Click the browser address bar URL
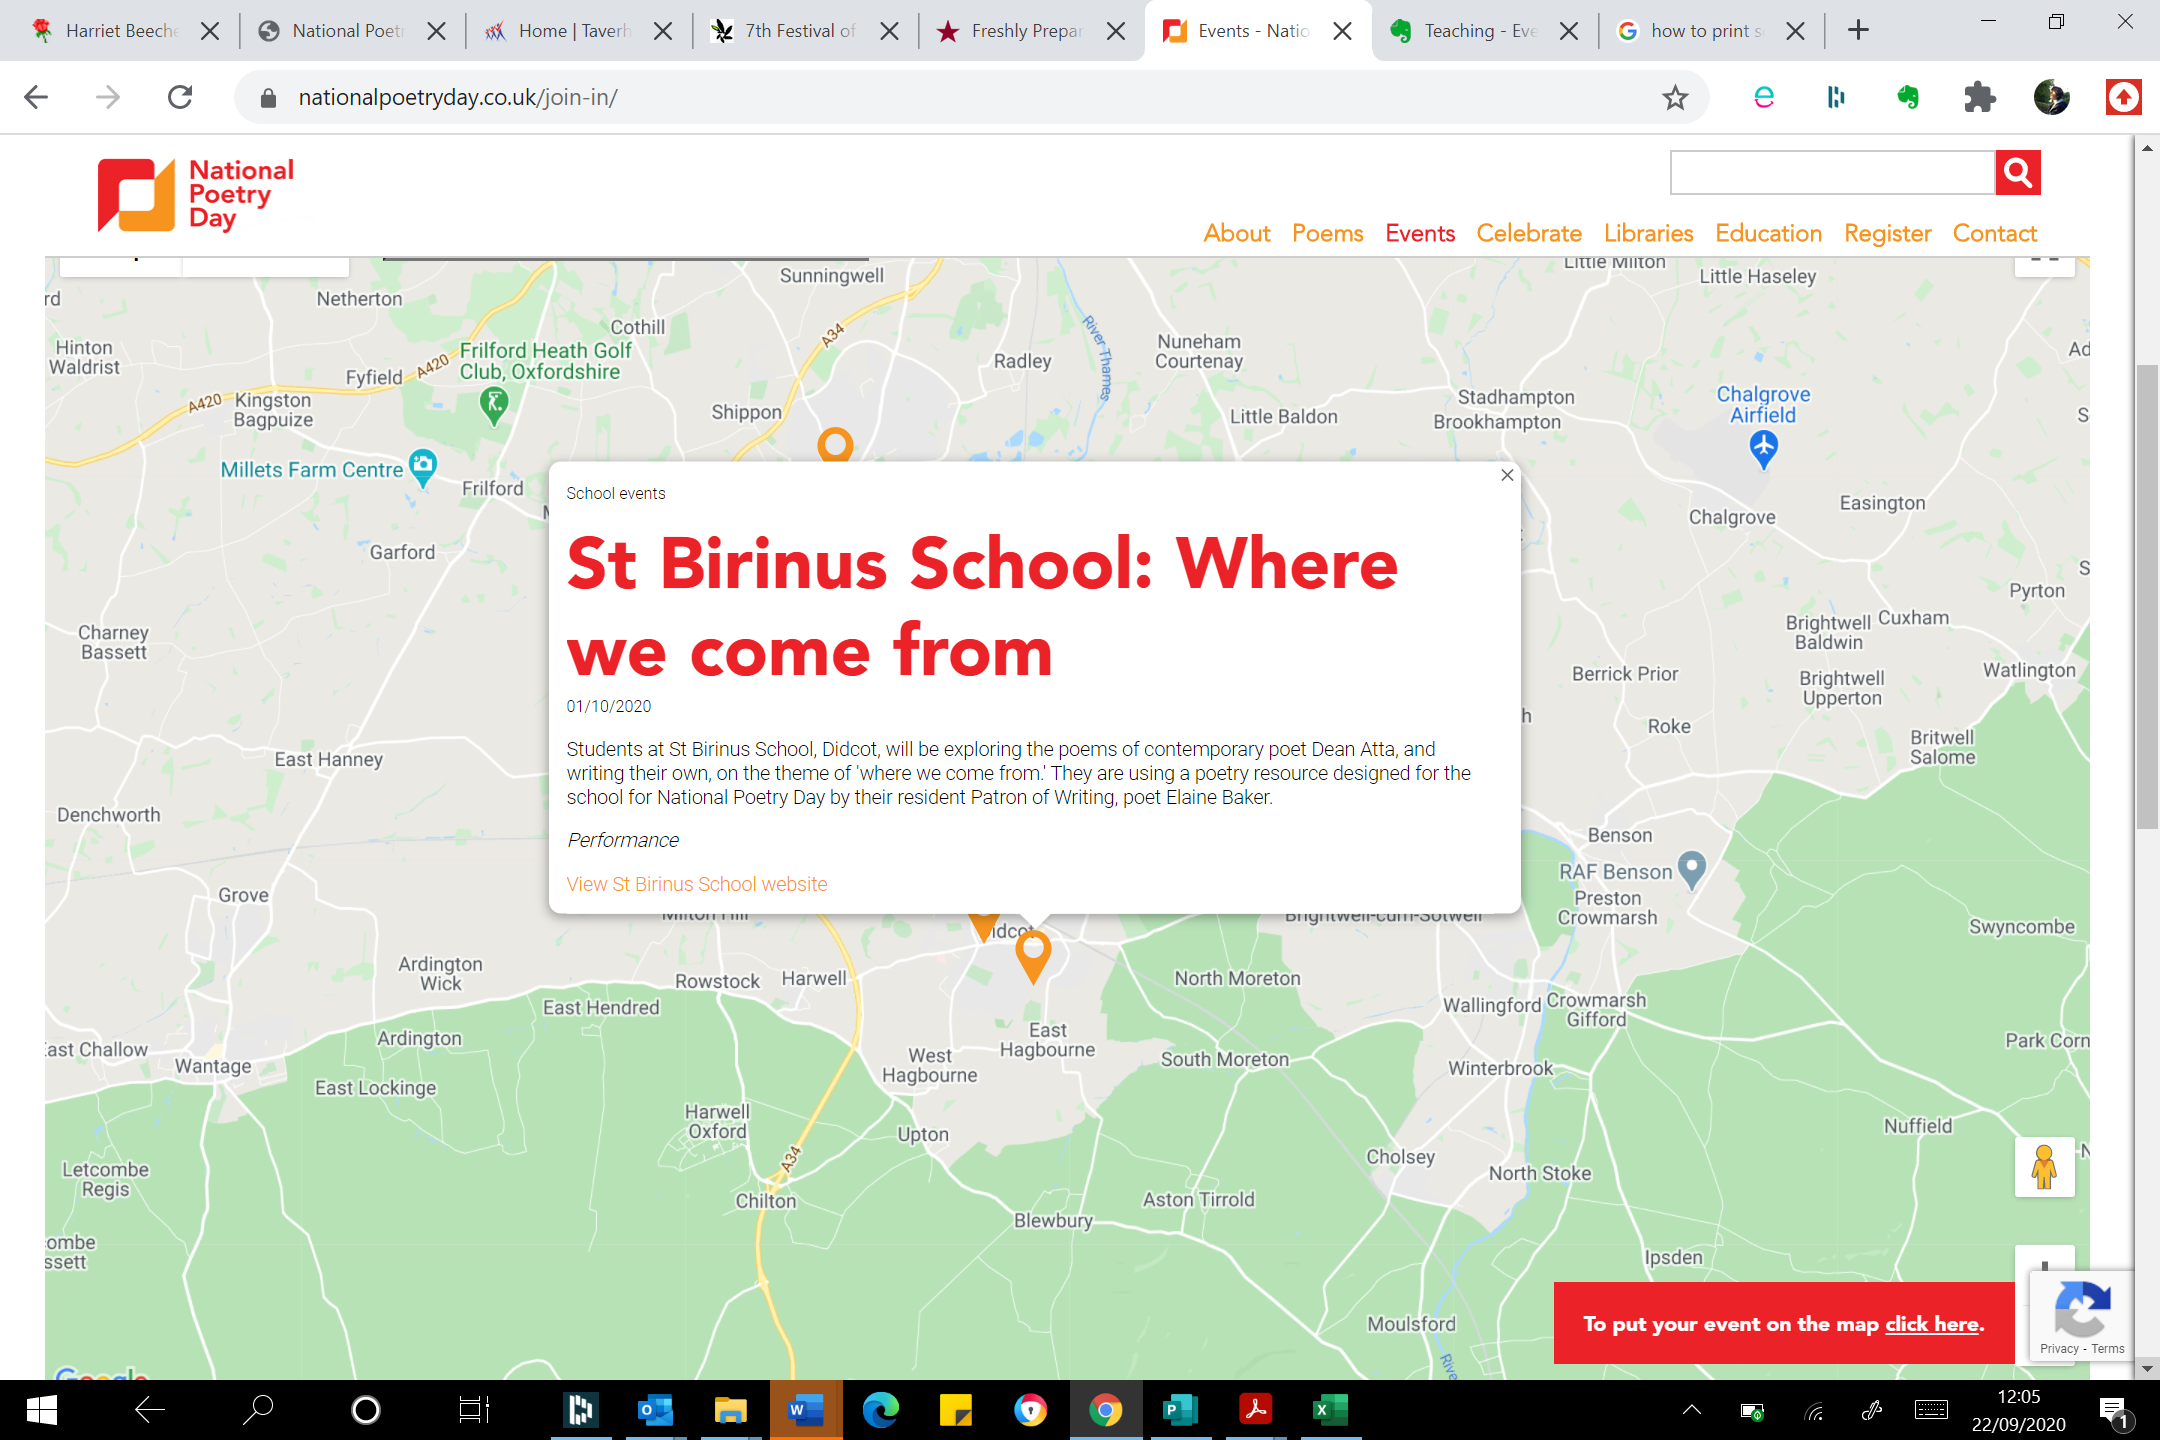 tap(457, 97)
